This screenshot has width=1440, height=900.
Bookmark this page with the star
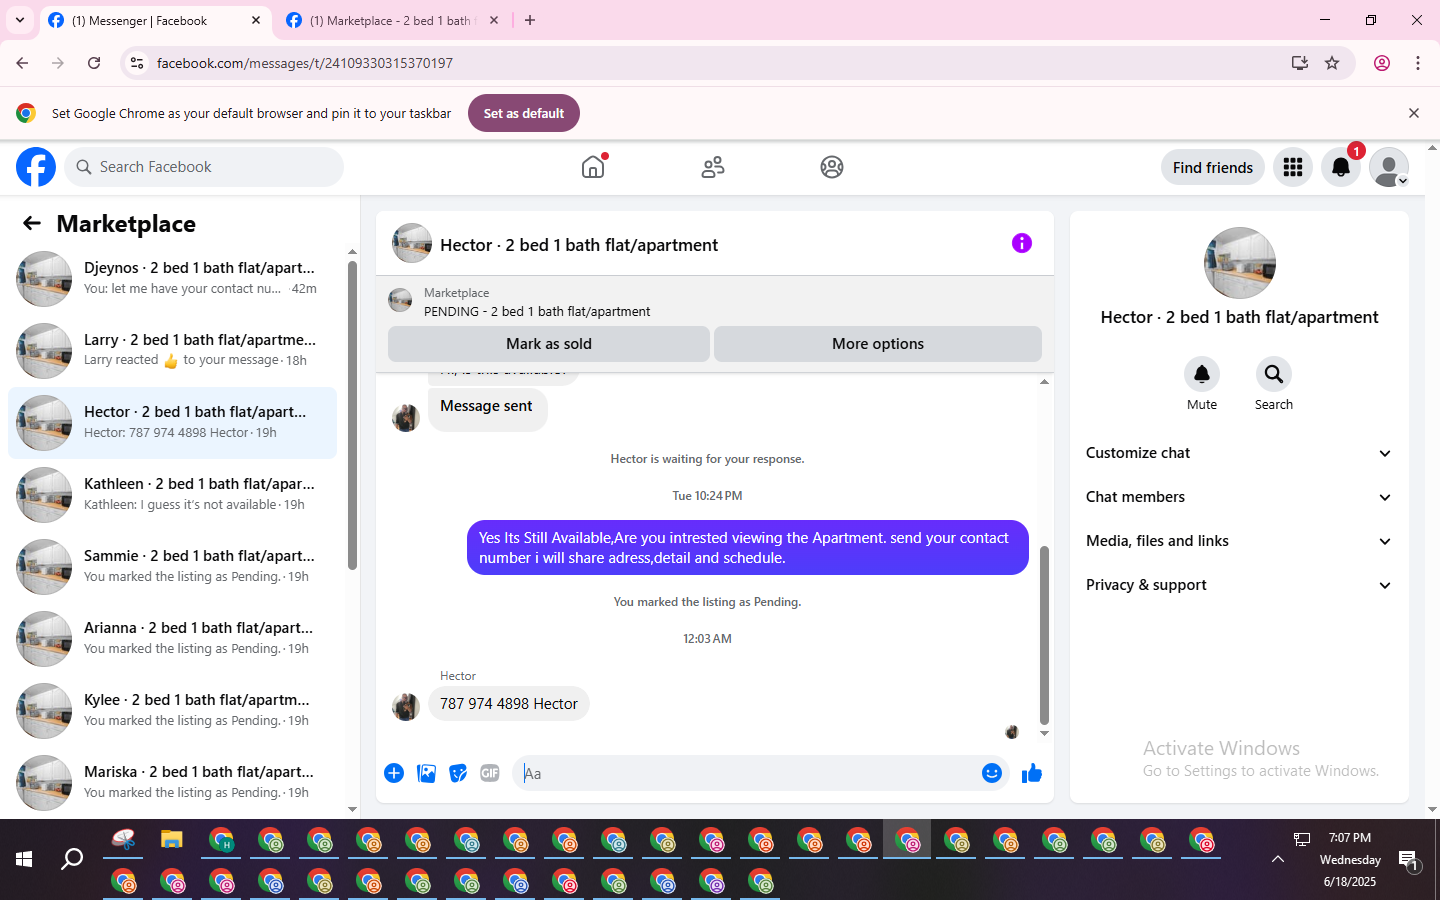coord(1332,63)
